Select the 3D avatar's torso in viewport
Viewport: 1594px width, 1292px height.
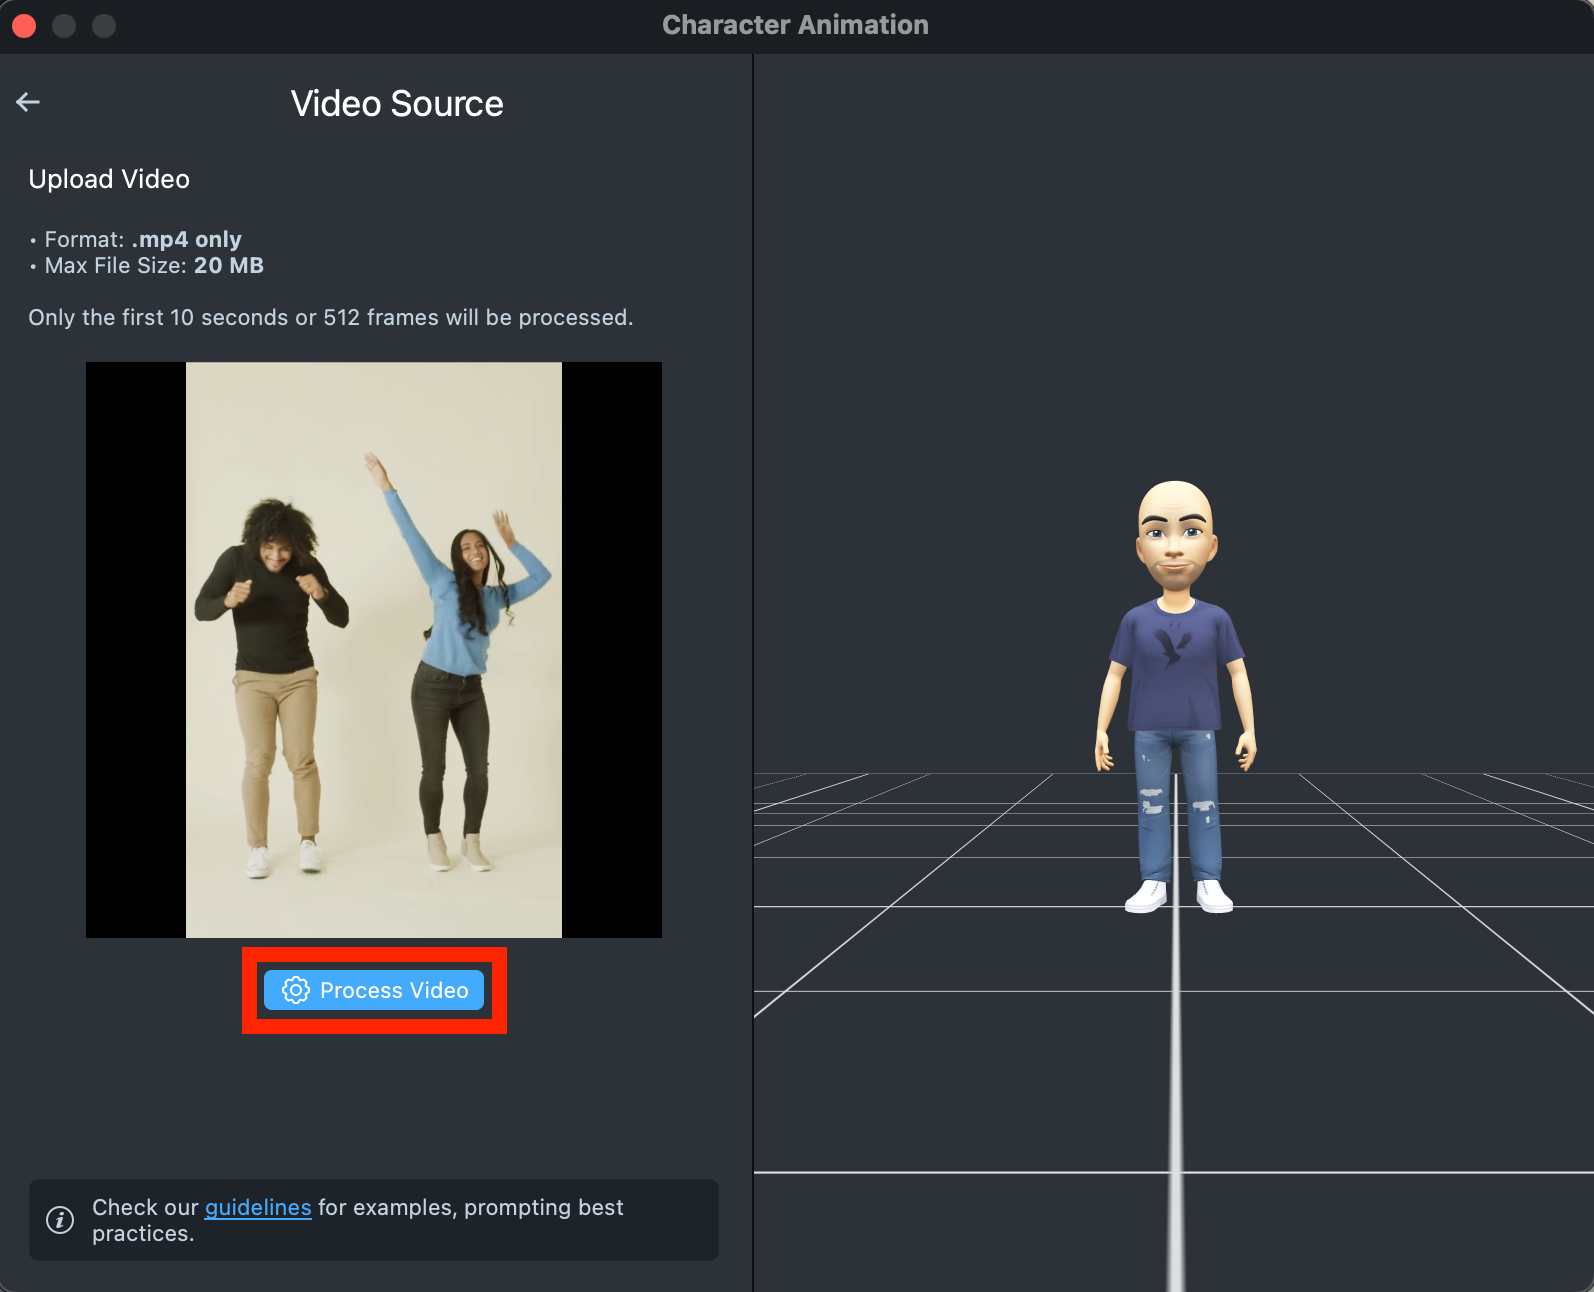coord(1175,665)
